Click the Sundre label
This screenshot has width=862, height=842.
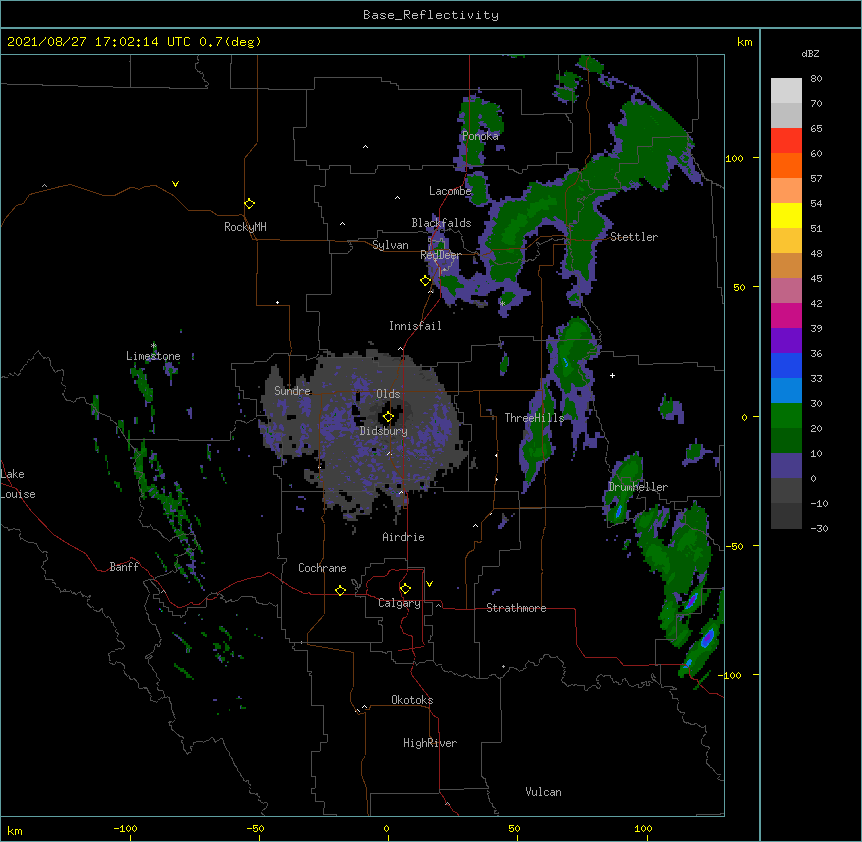(x=292, y=391)
